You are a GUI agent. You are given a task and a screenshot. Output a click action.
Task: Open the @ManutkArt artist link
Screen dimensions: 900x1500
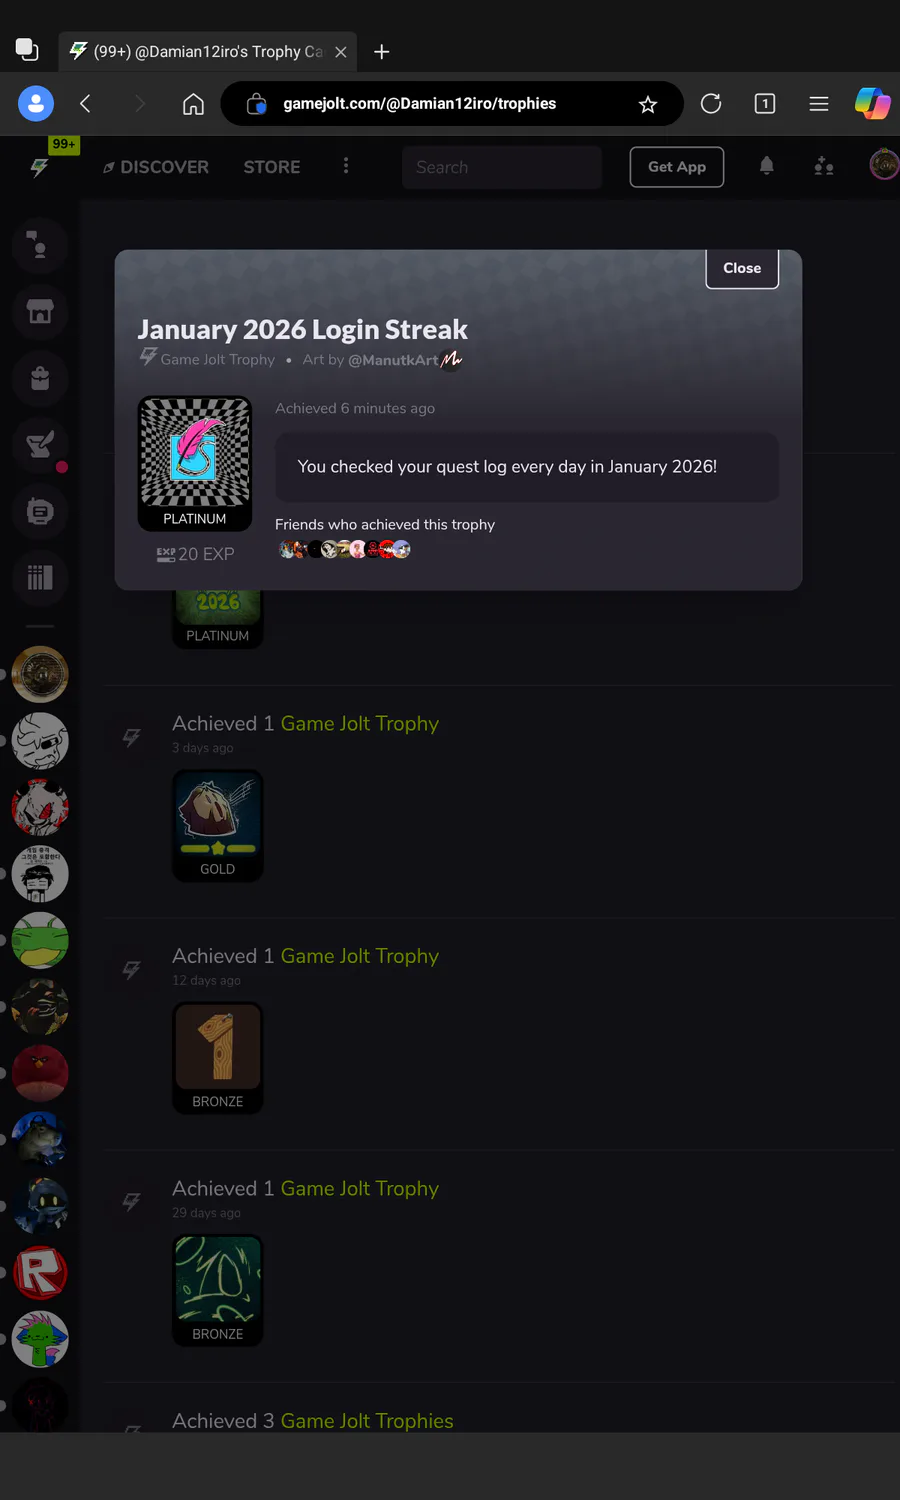pos(393,360)
